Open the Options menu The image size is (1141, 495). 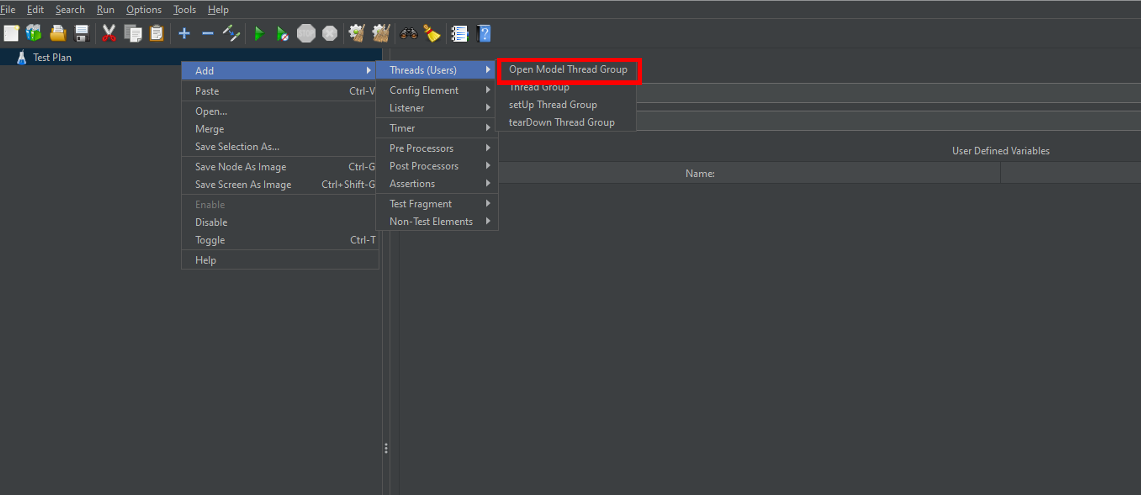tap(143, 9)
